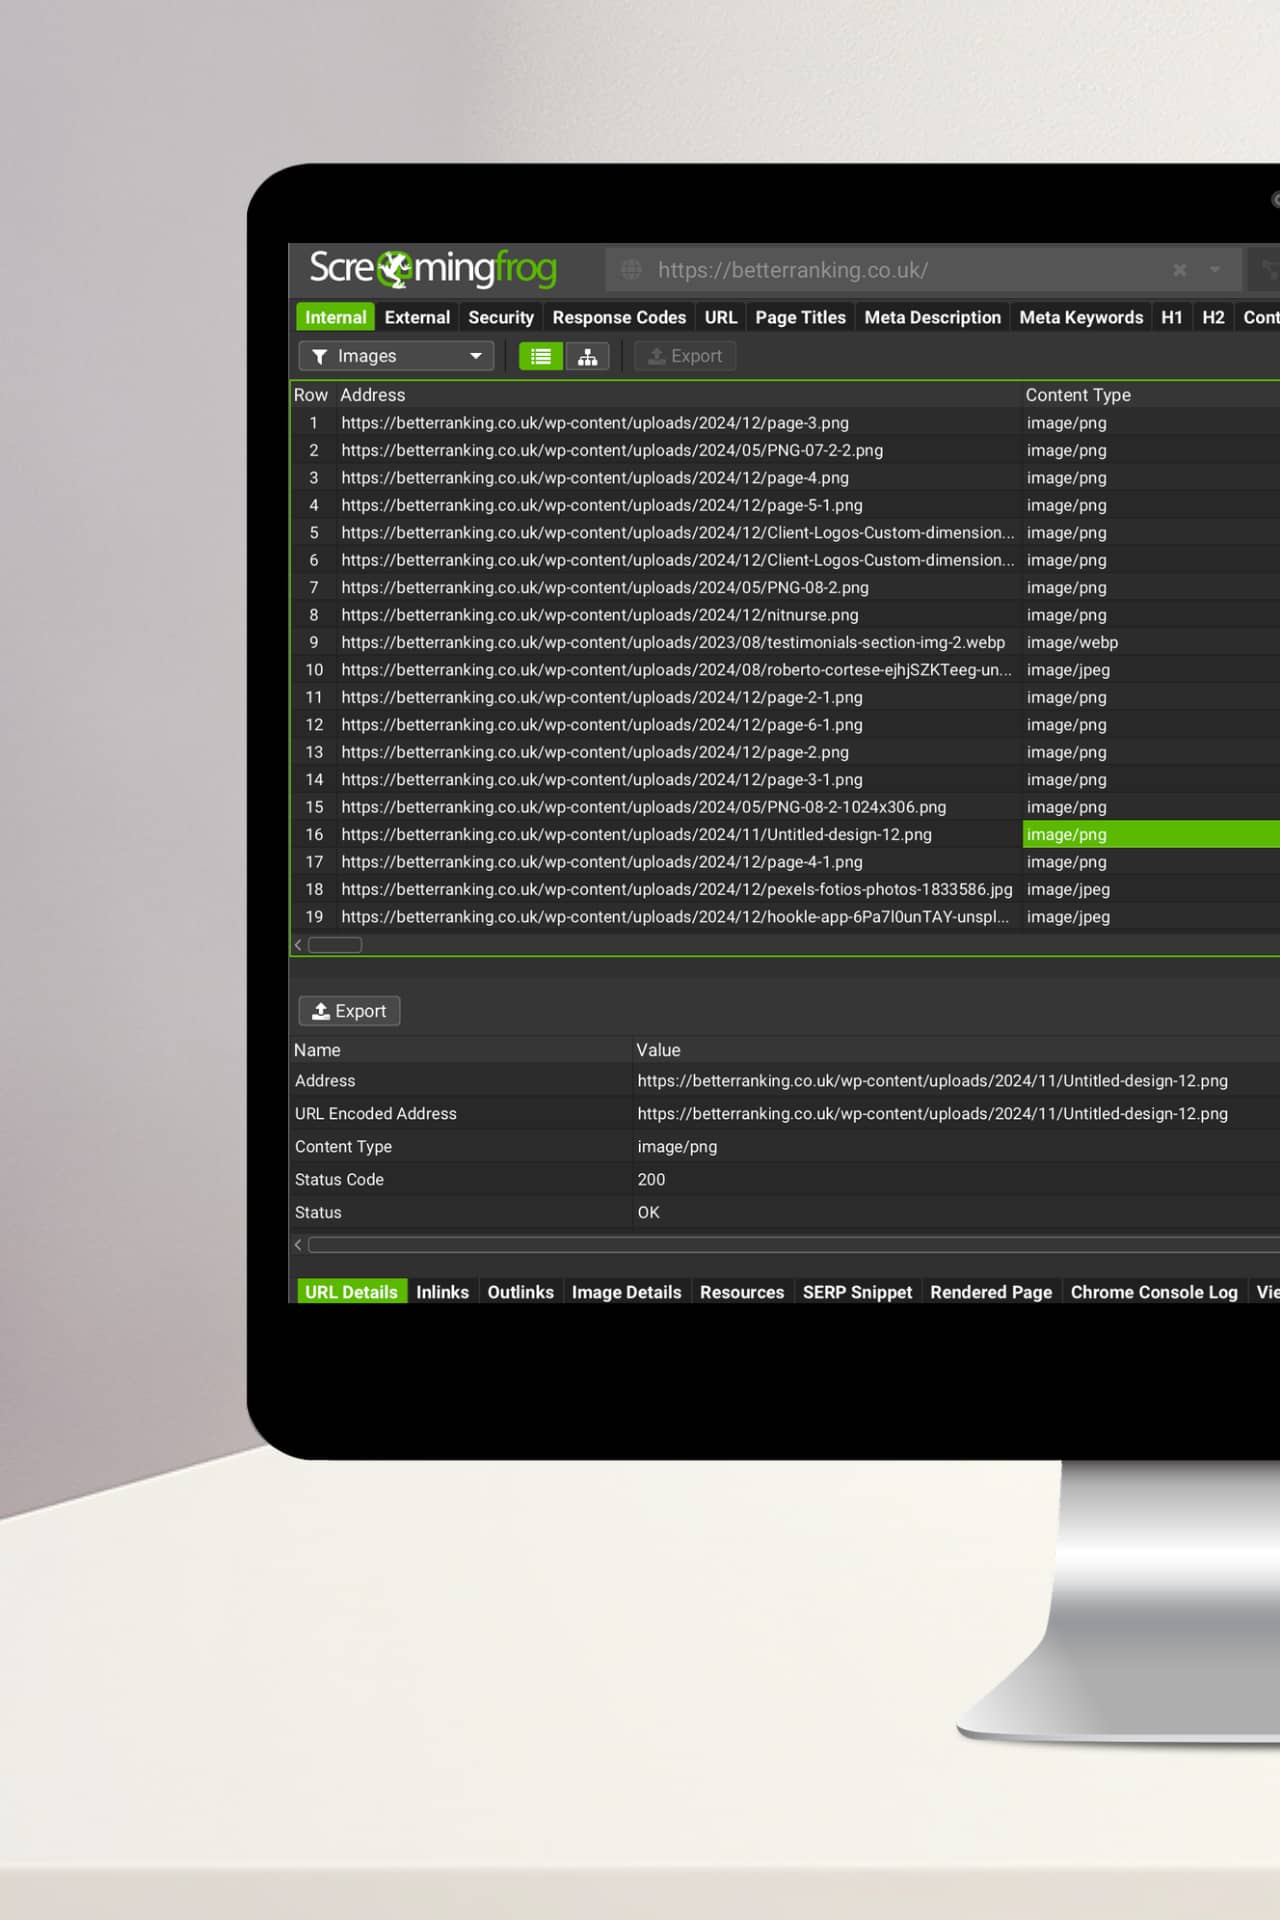This screenshot has width=1280, height=1920.
Task: Select the URL Details bottom tab
Action: [x=351, y=1292]
